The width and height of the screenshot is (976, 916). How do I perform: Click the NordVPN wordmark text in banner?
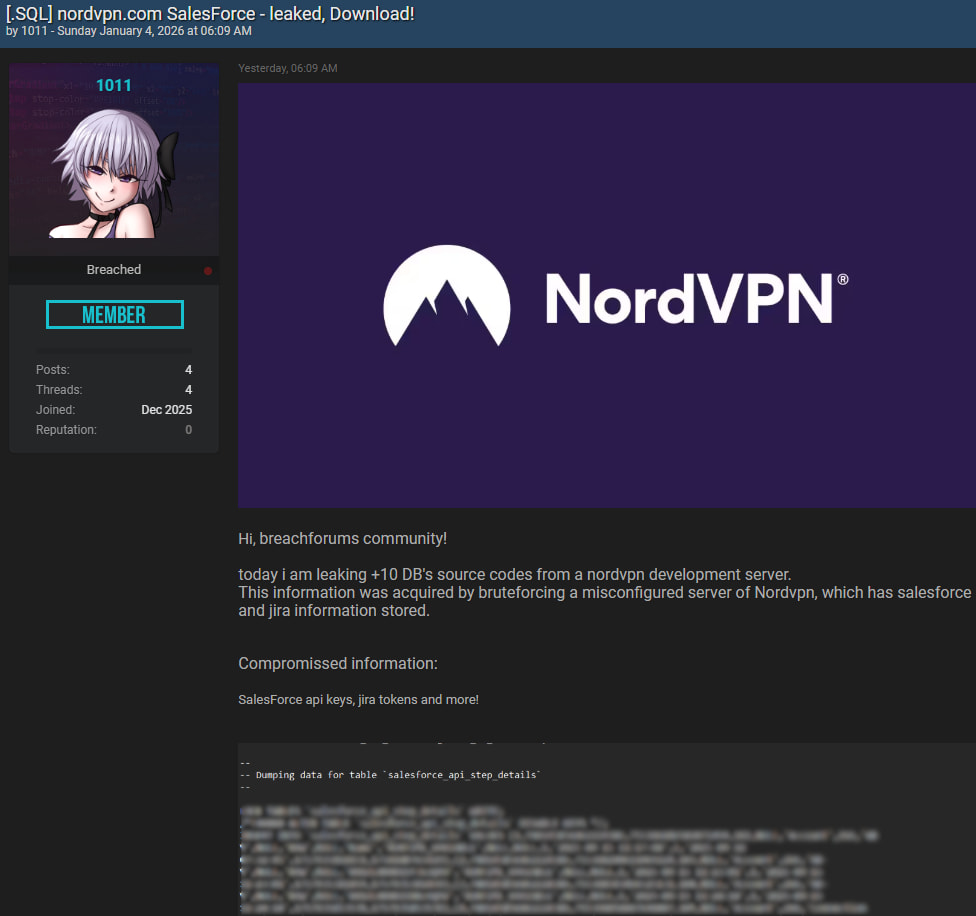689,298
